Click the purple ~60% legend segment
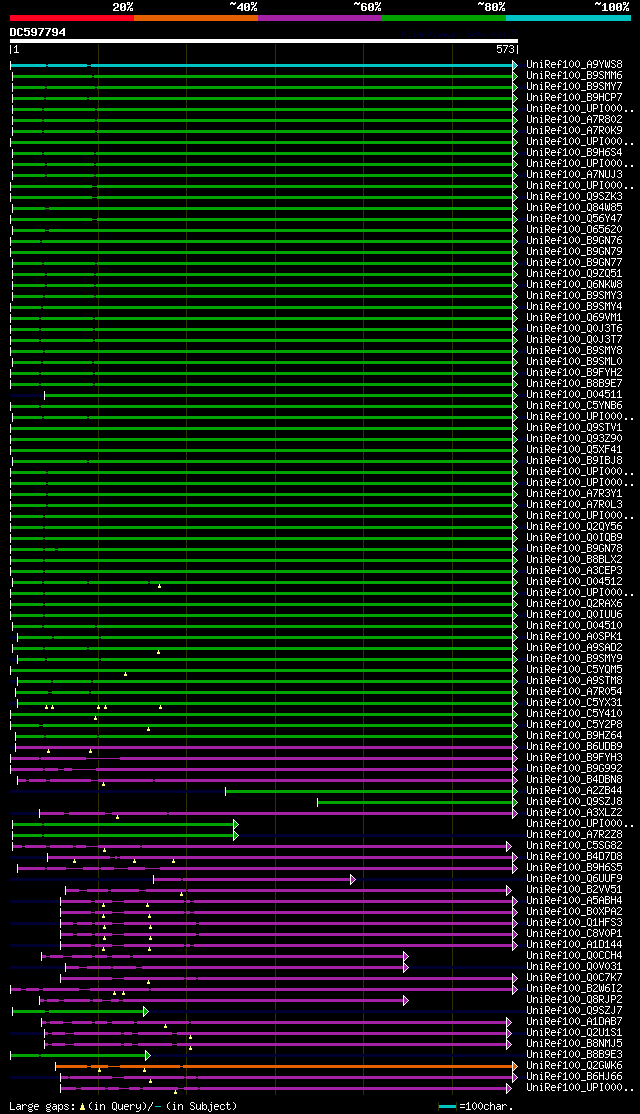This screenshot has width=640, height=1114. coord(320,18)
